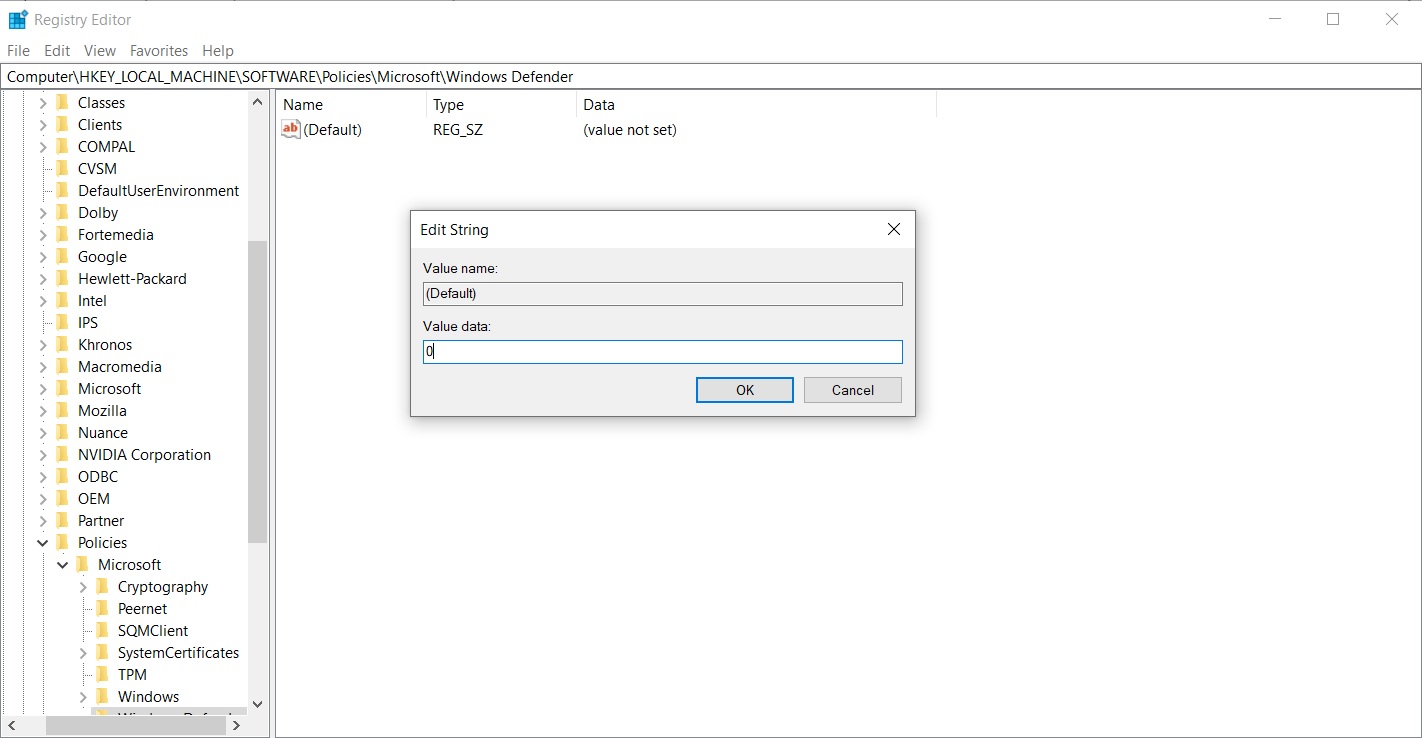Collapse the Microsoft node under Policies
Screen dimensions: 1422x738
coord(63,564)
